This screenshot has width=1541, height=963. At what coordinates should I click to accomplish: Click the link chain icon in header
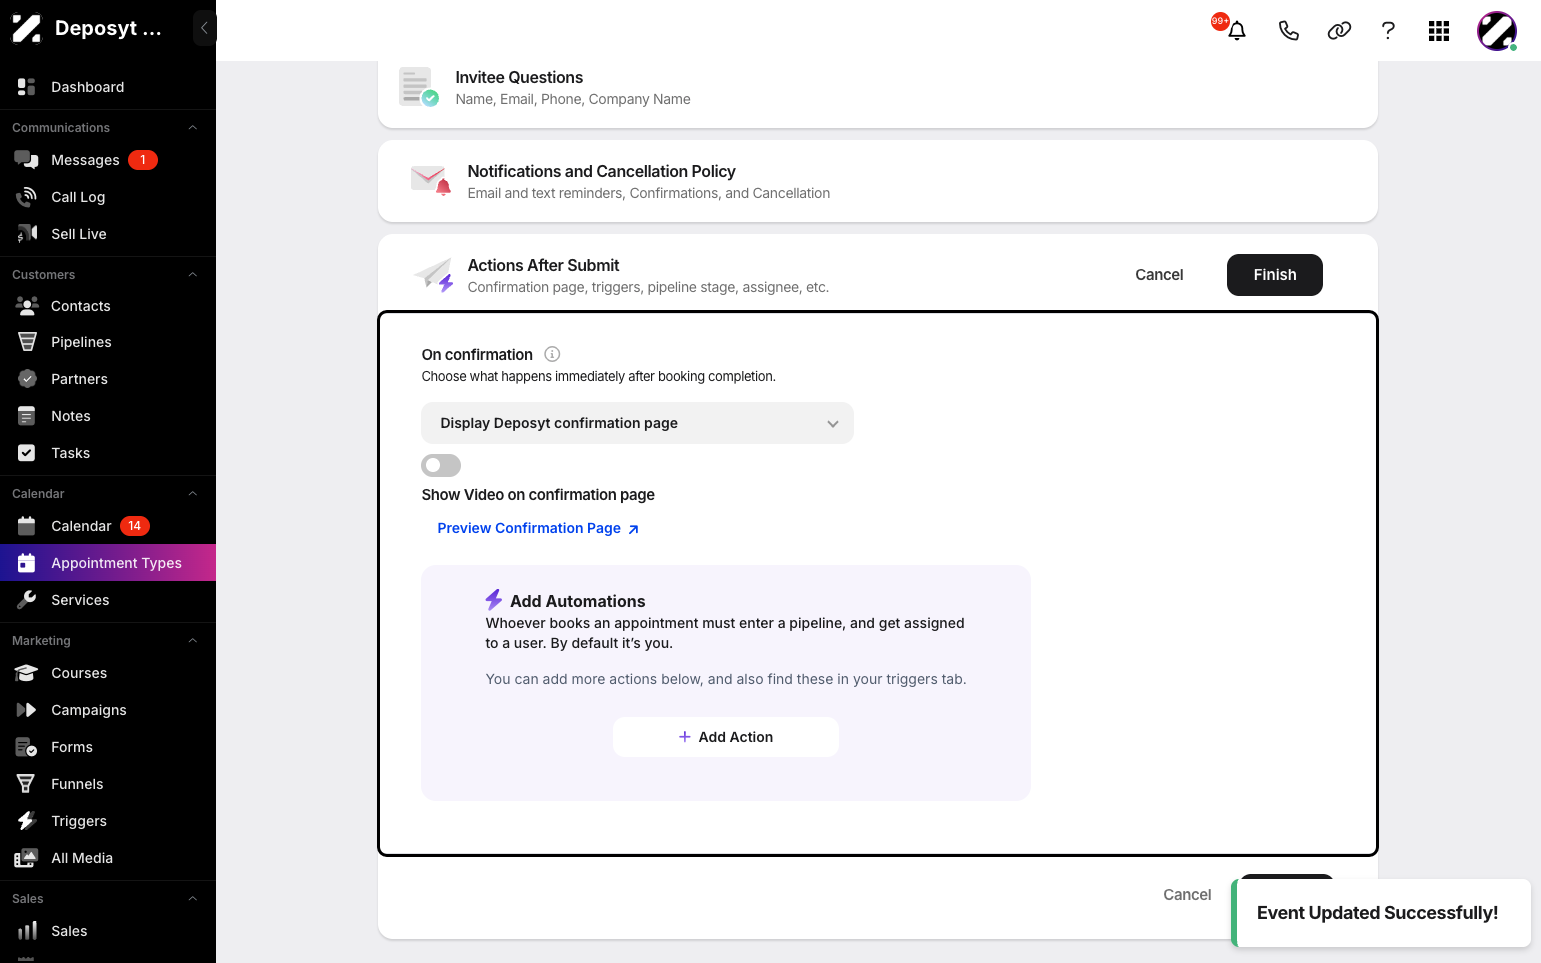click(1339, 31)
